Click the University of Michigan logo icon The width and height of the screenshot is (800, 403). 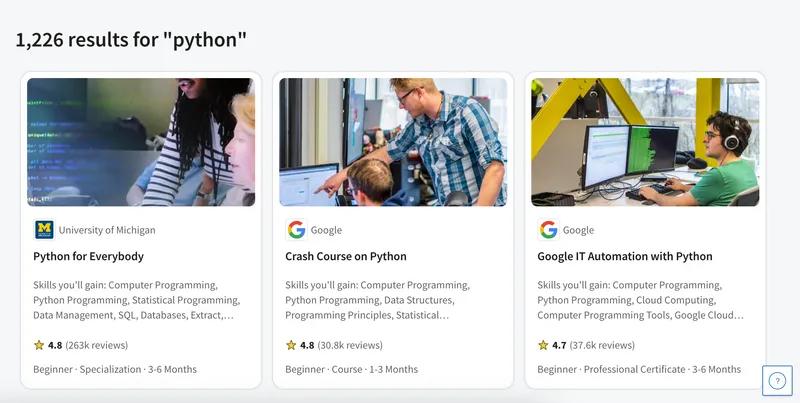coord(44,230)
